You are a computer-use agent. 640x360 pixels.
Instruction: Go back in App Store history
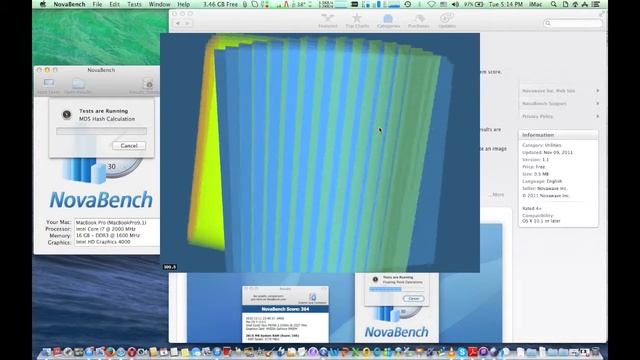(x=178, y=23)
